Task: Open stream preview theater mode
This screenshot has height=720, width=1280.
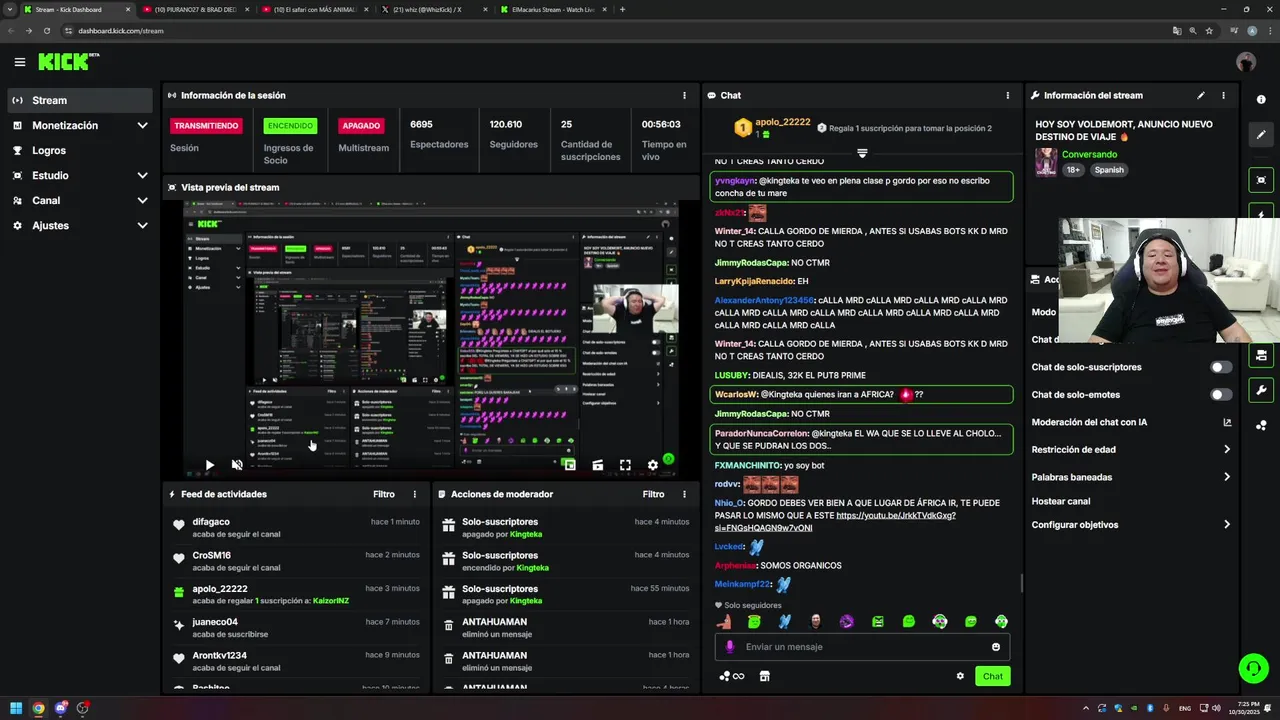Action: [597, 465]
